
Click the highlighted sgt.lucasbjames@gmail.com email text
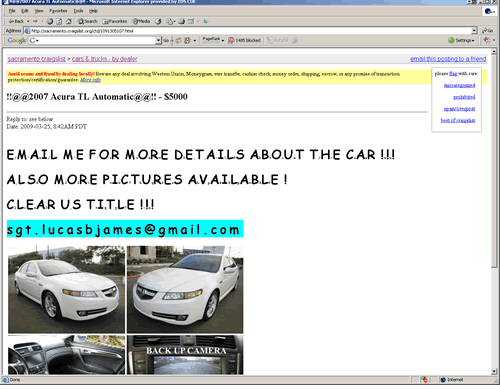pos(125,229)
